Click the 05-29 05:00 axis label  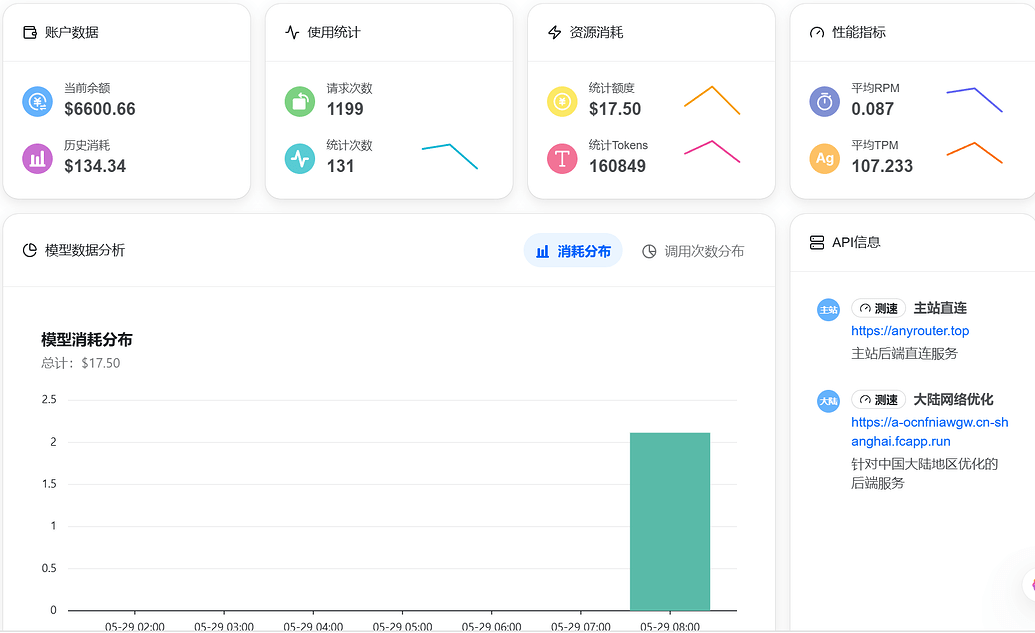[x=403, y=626]
